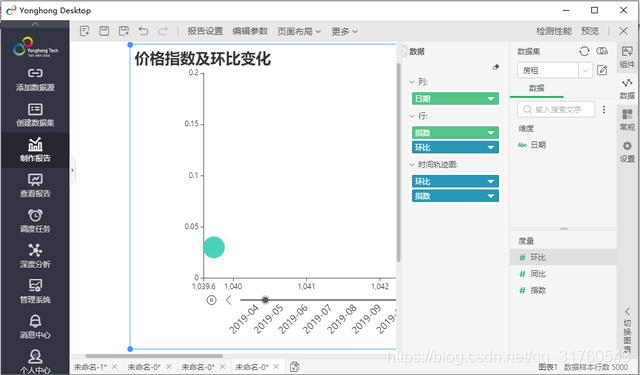Open the 环比 field dropdown under 行
640x375 pixels.
coord(491,147)
